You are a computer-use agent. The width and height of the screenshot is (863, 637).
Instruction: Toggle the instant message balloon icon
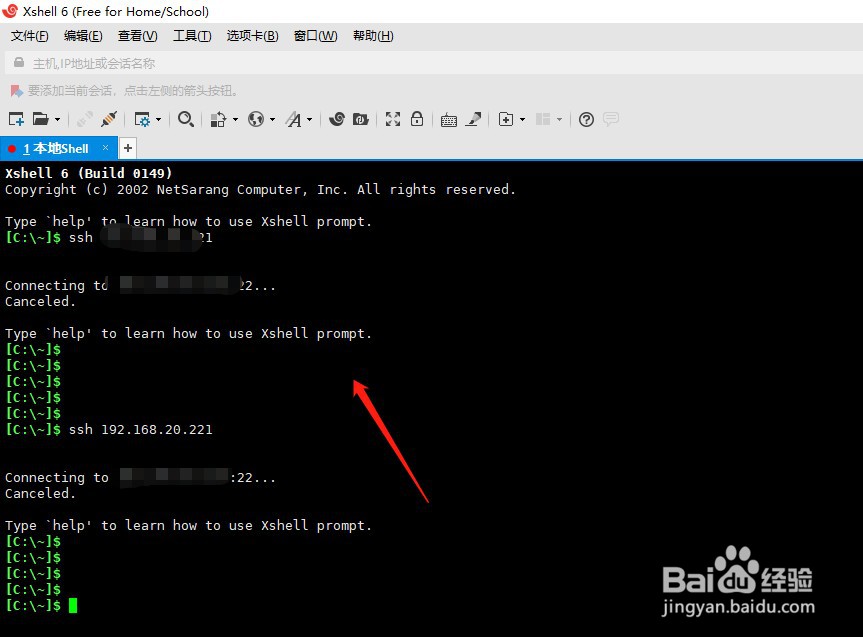612,119
